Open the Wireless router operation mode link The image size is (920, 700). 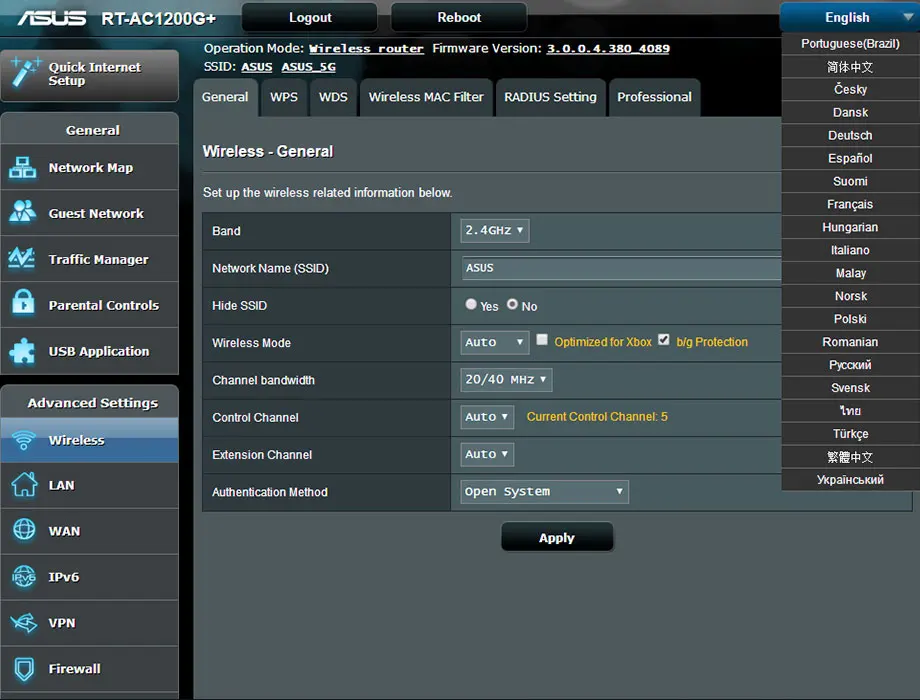366,49
